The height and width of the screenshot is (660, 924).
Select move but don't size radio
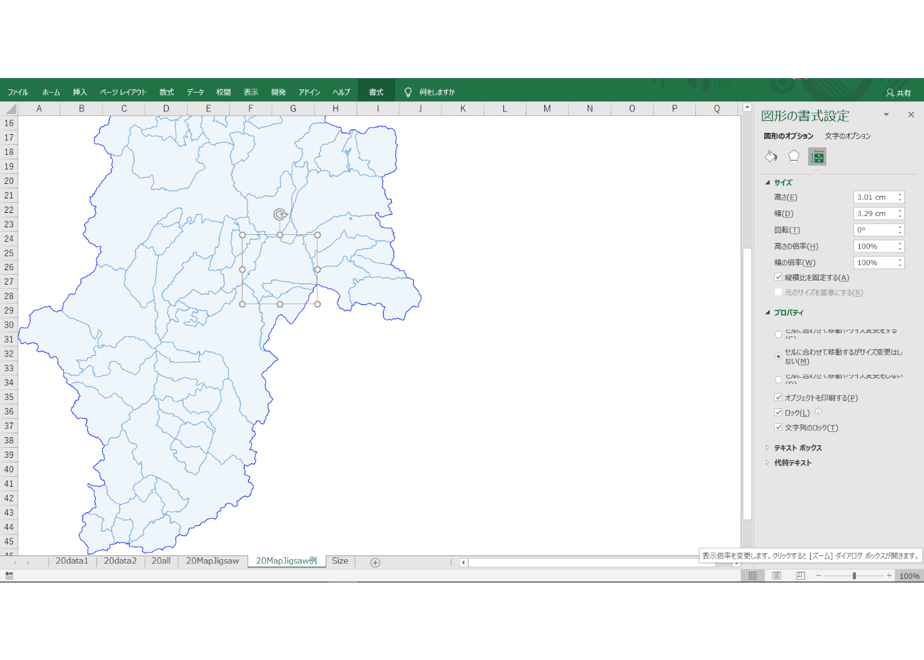tap(778, 357)
